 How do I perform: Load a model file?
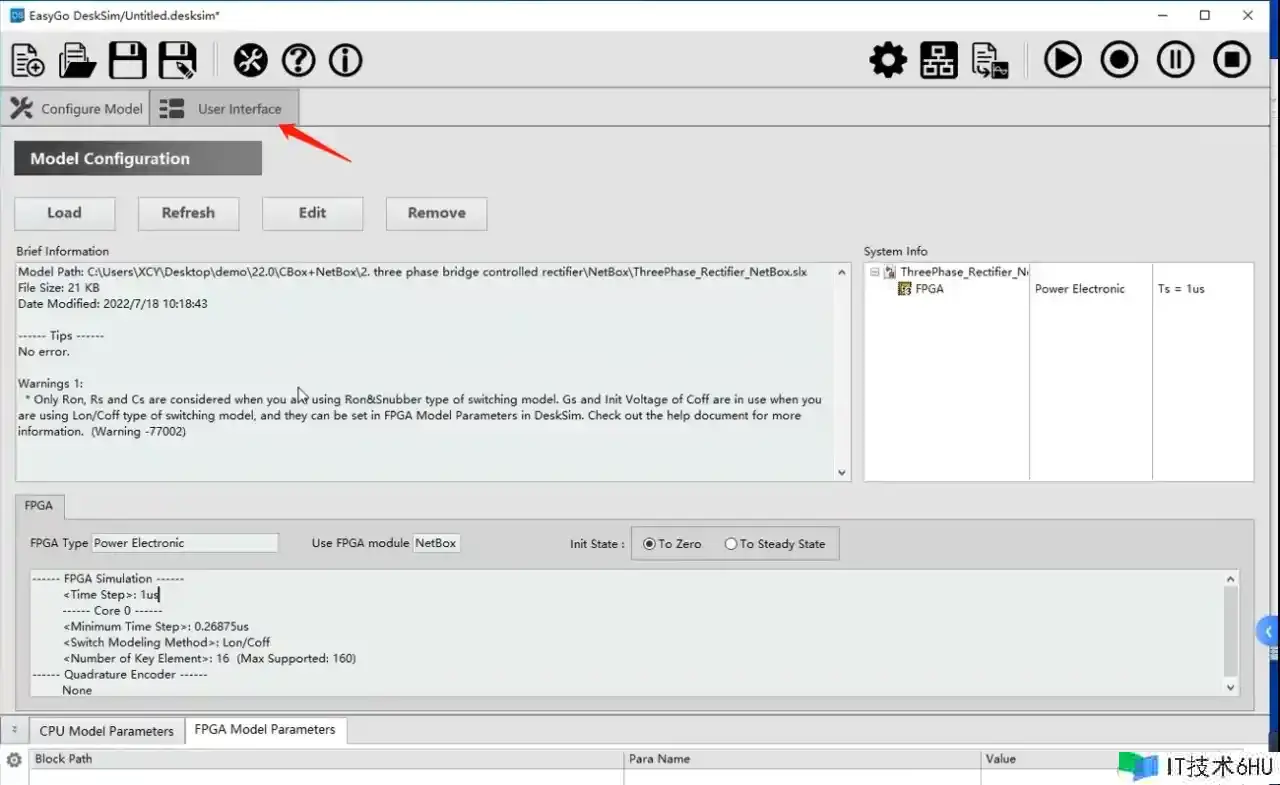click(x=64, y=213)
